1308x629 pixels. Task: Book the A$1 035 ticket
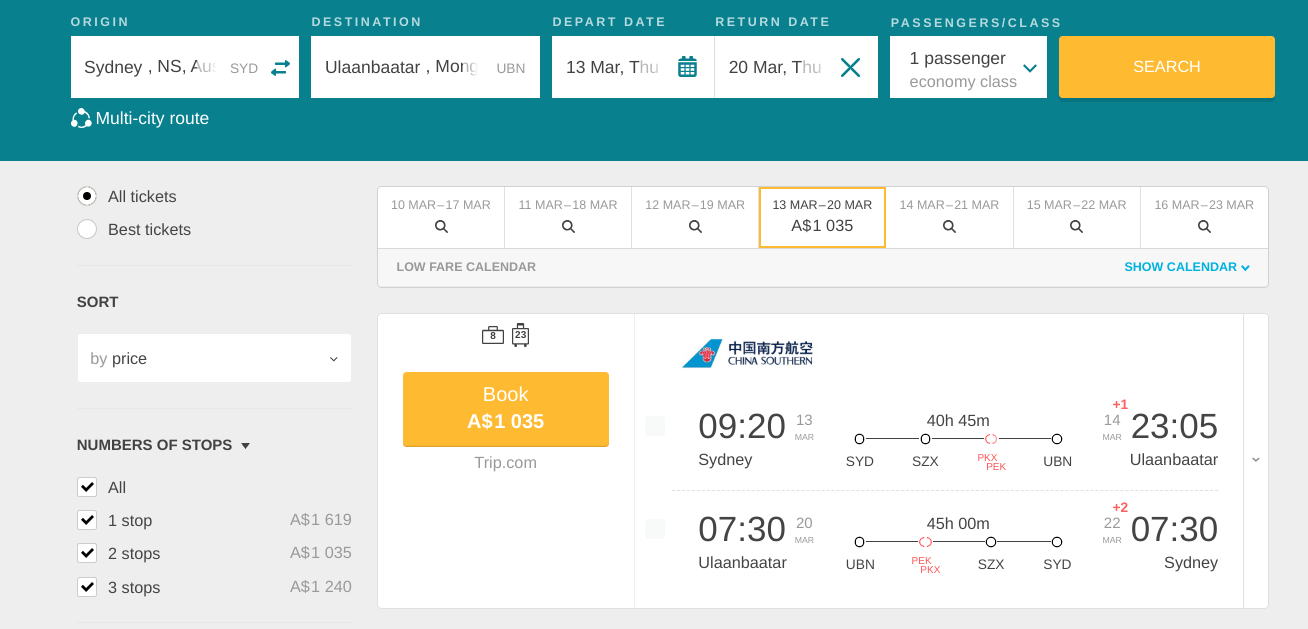506,408
